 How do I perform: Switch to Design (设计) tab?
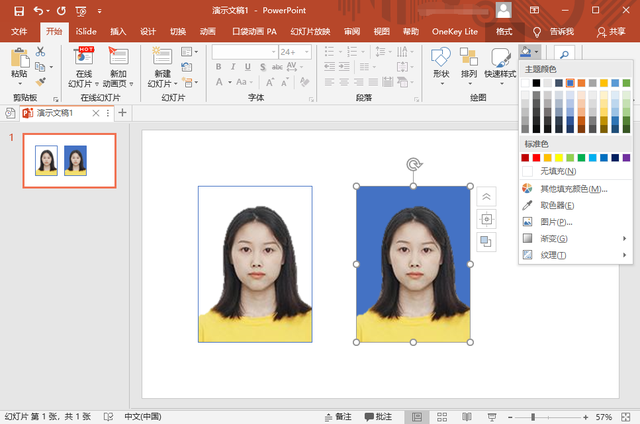tap(148, 32)
